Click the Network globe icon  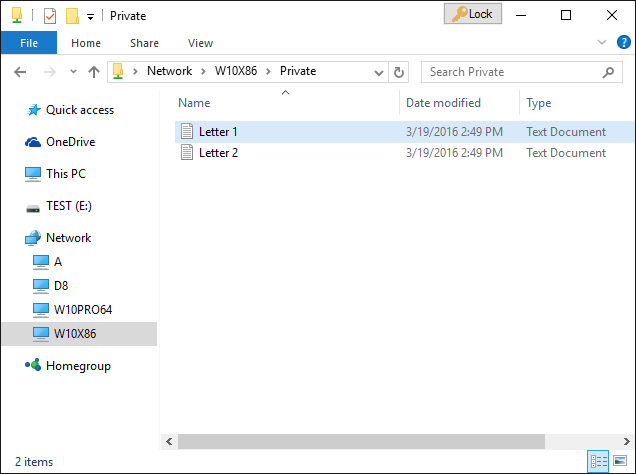[x=33, y=238]
